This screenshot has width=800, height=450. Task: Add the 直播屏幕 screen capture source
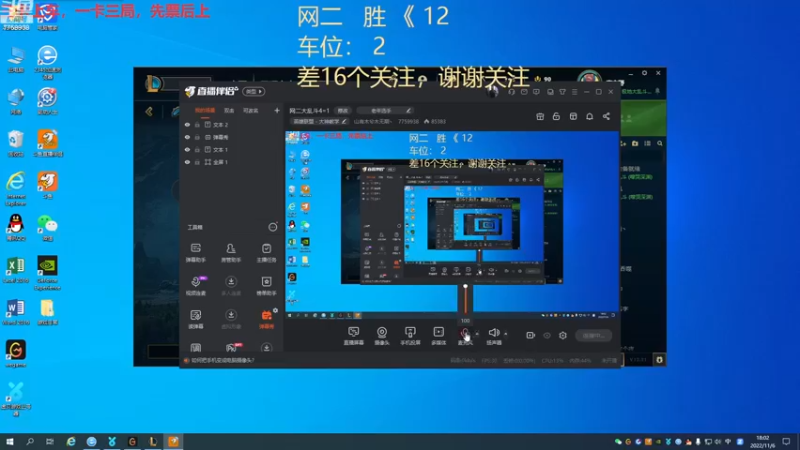pos(353,336)
